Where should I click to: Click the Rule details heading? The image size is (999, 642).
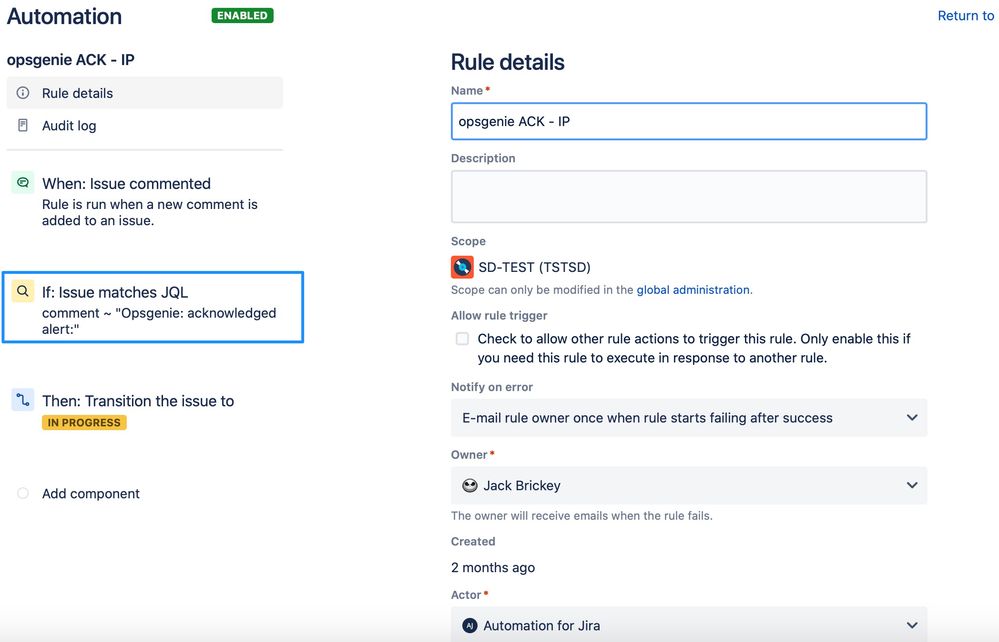507,62
